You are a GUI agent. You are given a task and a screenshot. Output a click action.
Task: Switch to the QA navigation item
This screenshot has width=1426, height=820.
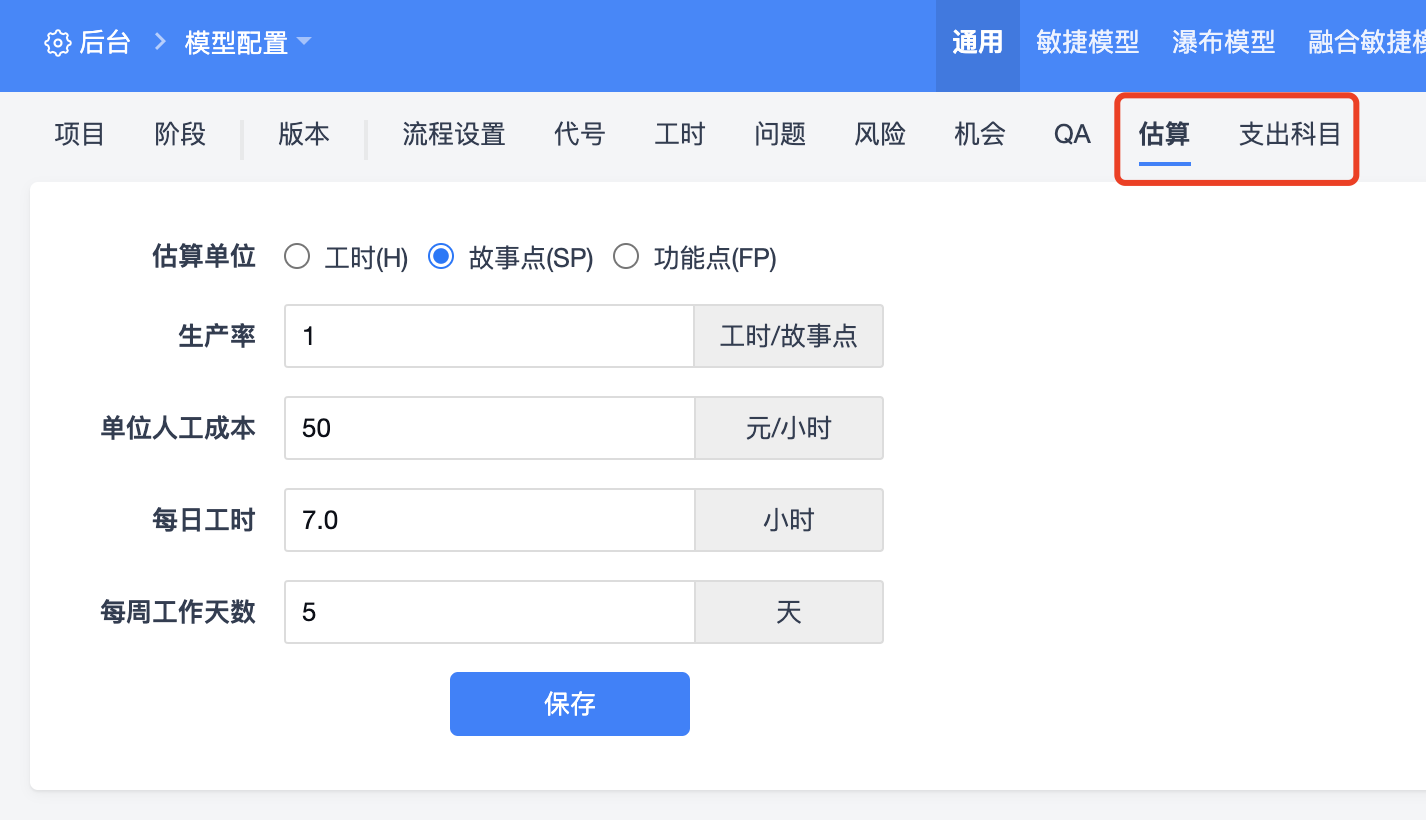1072,135
